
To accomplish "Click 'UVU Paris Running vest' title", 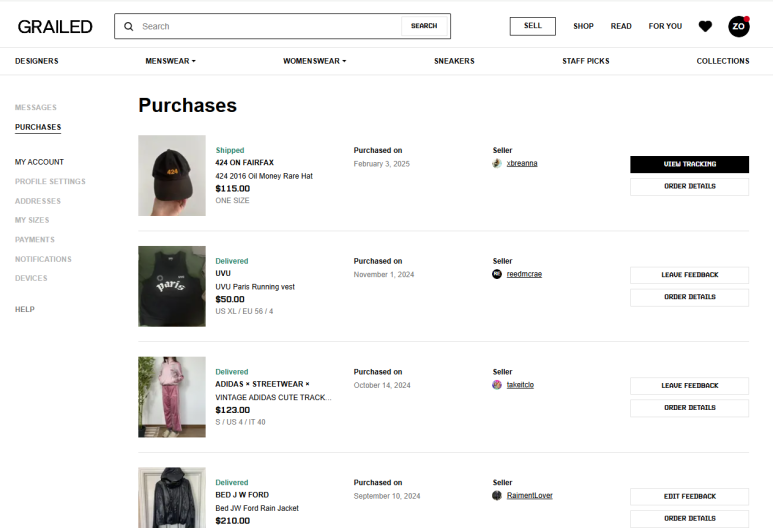I will [255, 287].
